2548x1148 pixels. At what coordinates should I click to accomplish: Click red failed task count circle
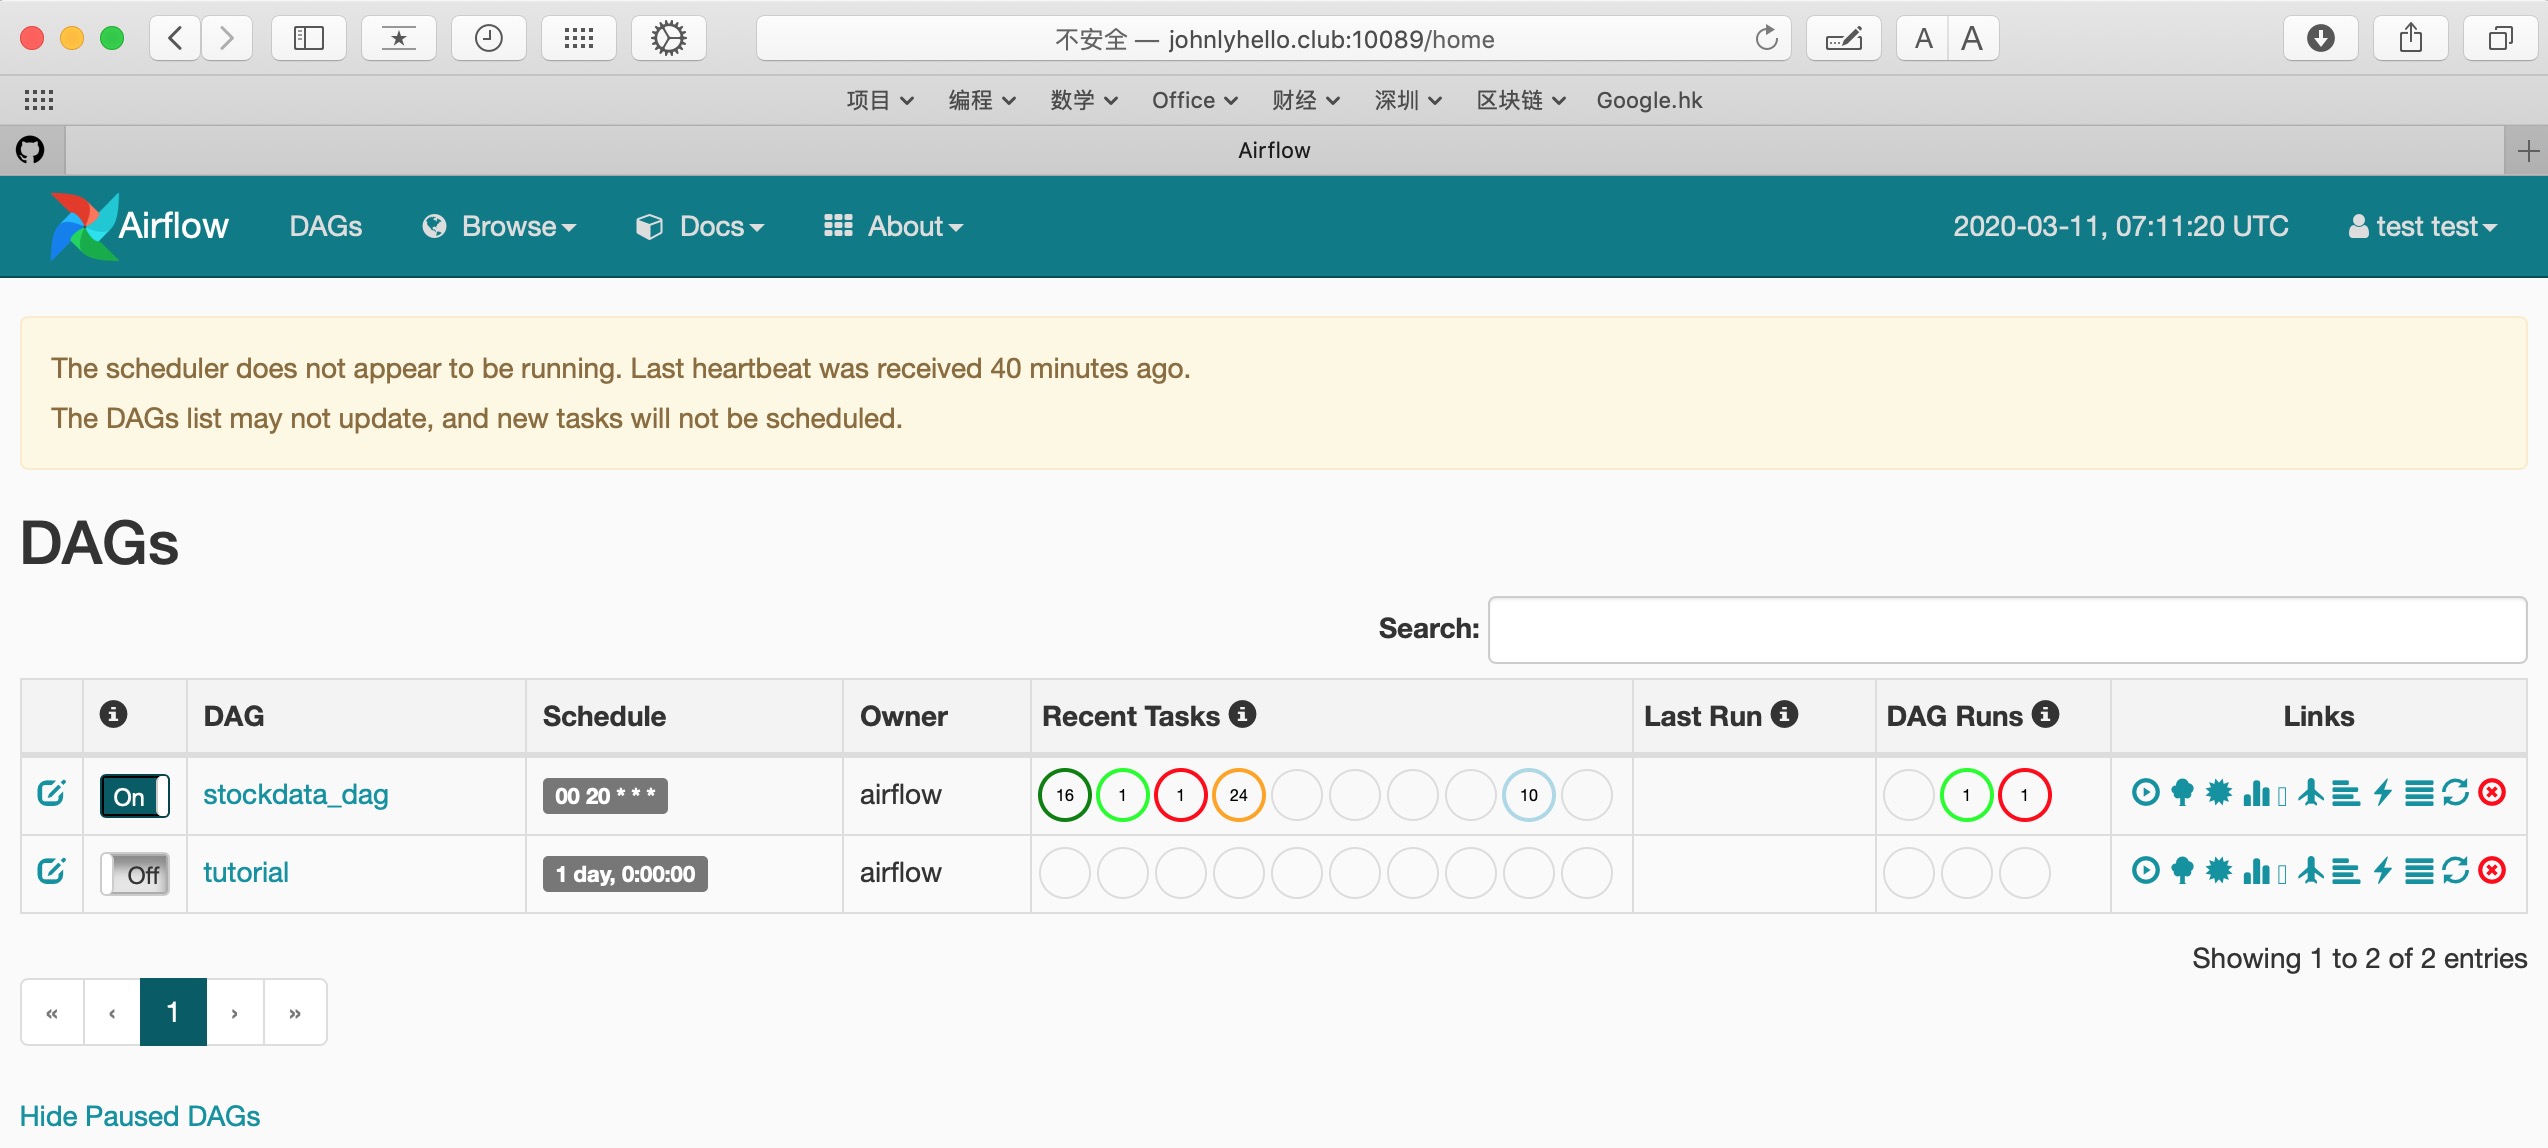pyautogui.click(x=1180, y=795)
